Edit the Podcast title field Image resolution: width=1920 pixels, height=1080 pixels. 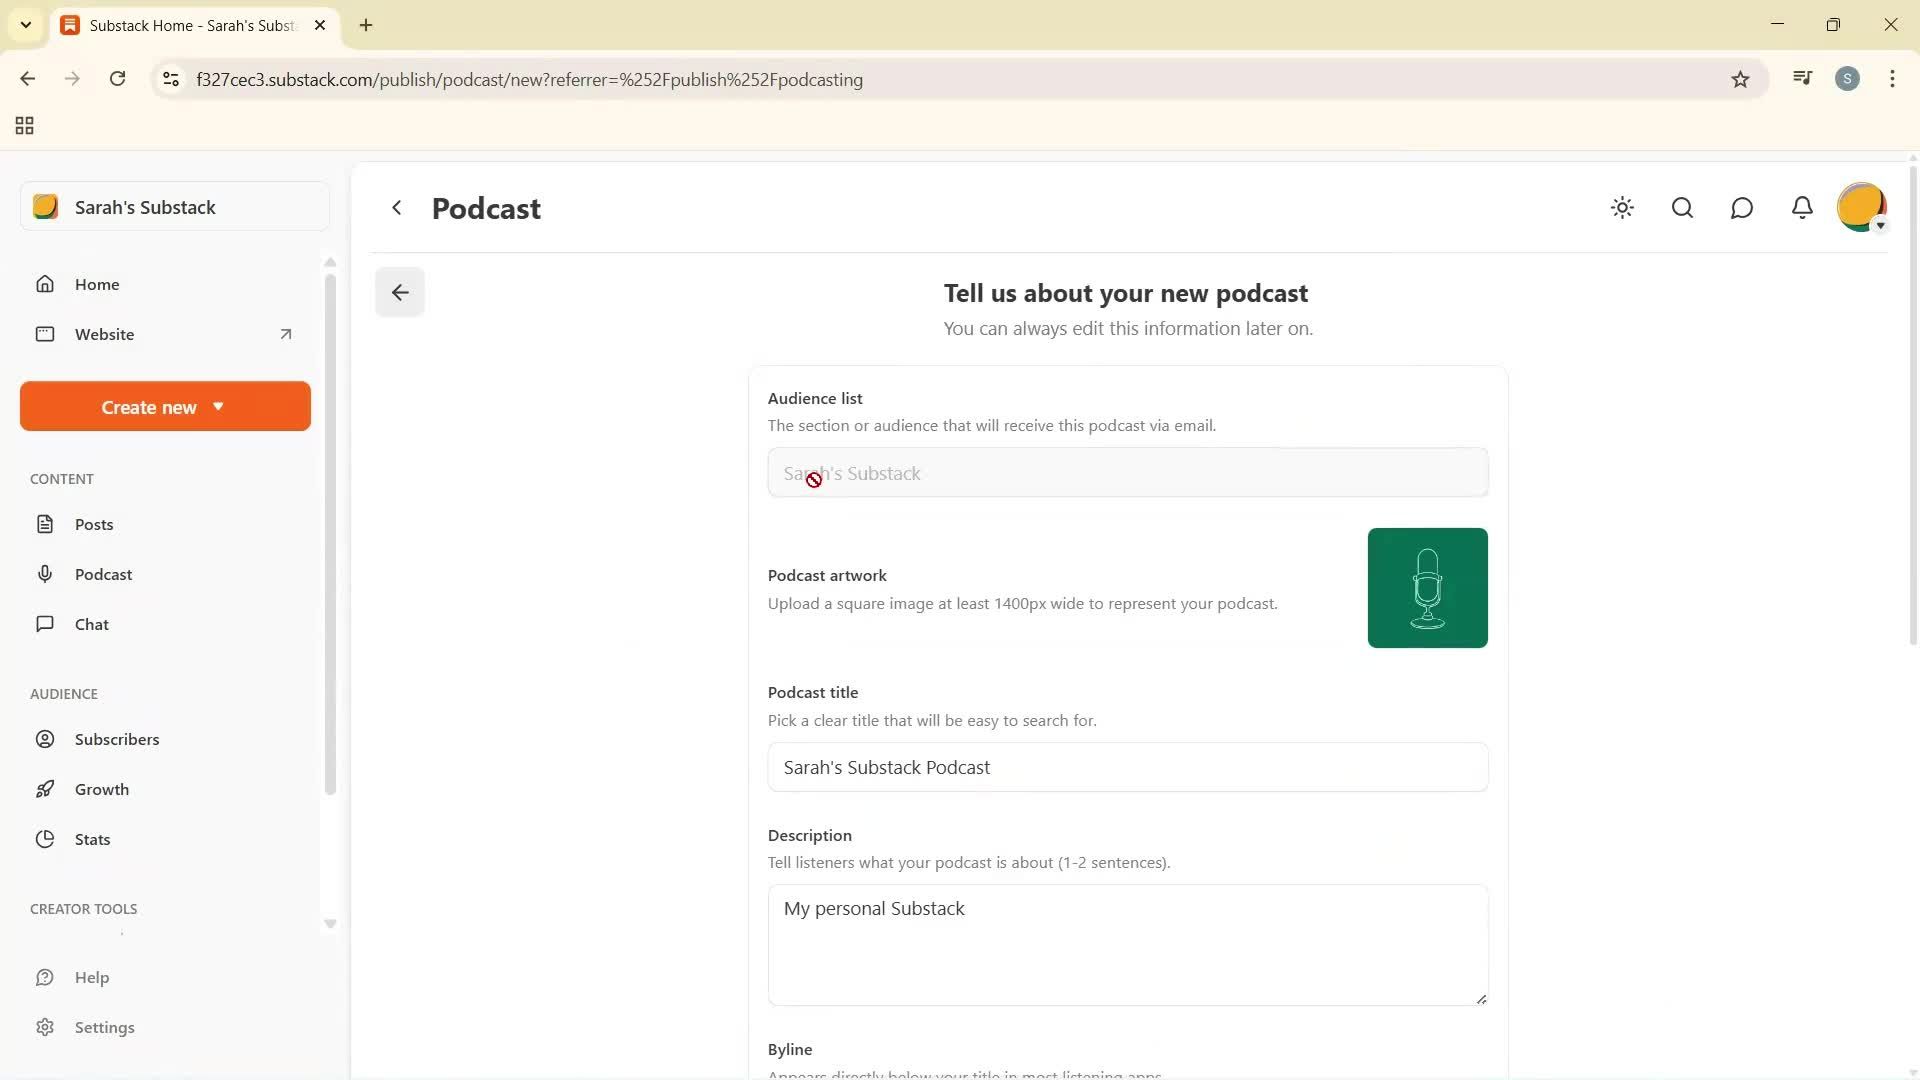[1126, 767]
